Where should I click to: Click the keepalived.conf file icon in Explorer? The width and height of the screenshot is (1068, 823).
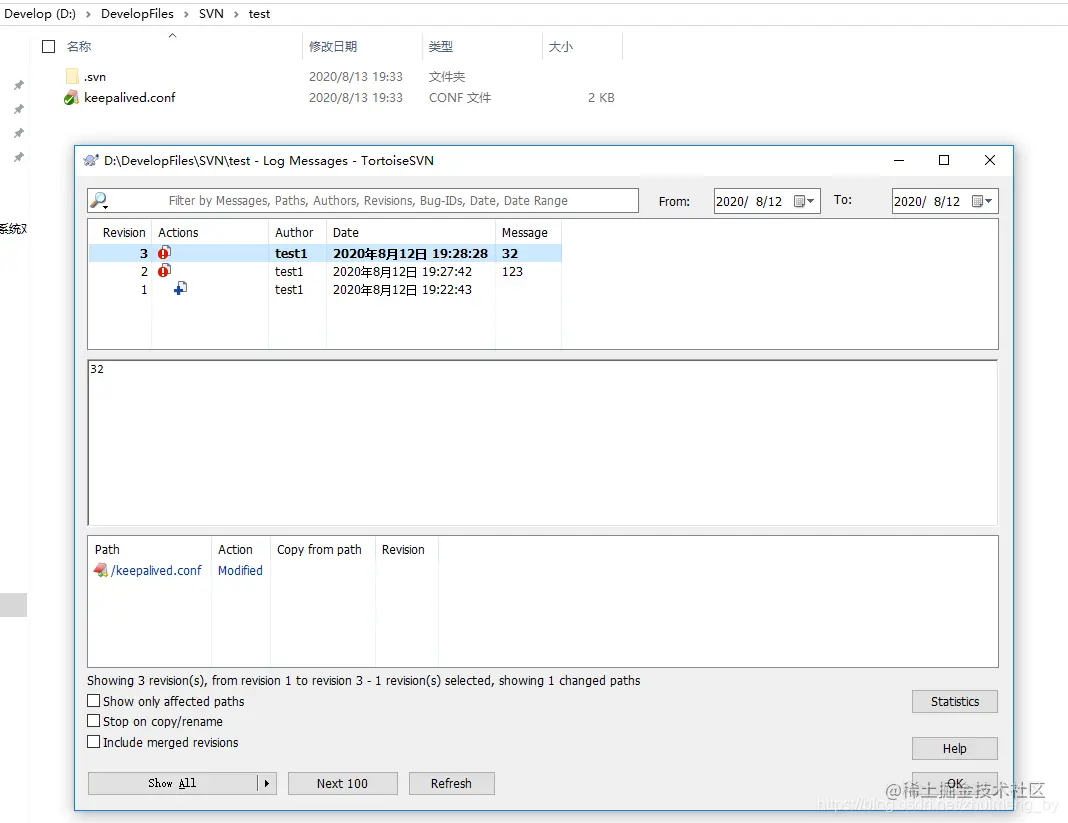(72, 97)
